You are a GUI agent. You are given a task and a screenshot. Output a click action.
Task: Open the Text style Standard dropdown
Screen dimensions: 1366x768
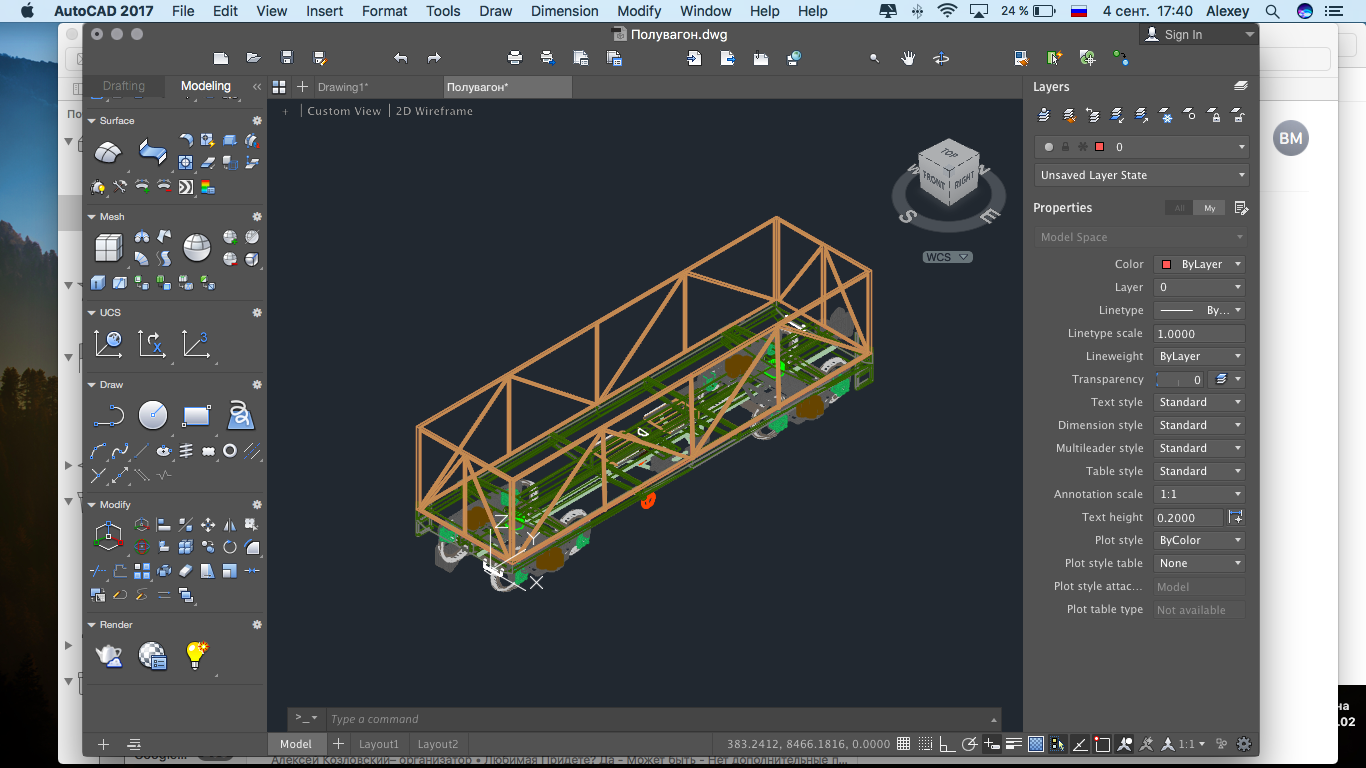tap(1200, 402)
